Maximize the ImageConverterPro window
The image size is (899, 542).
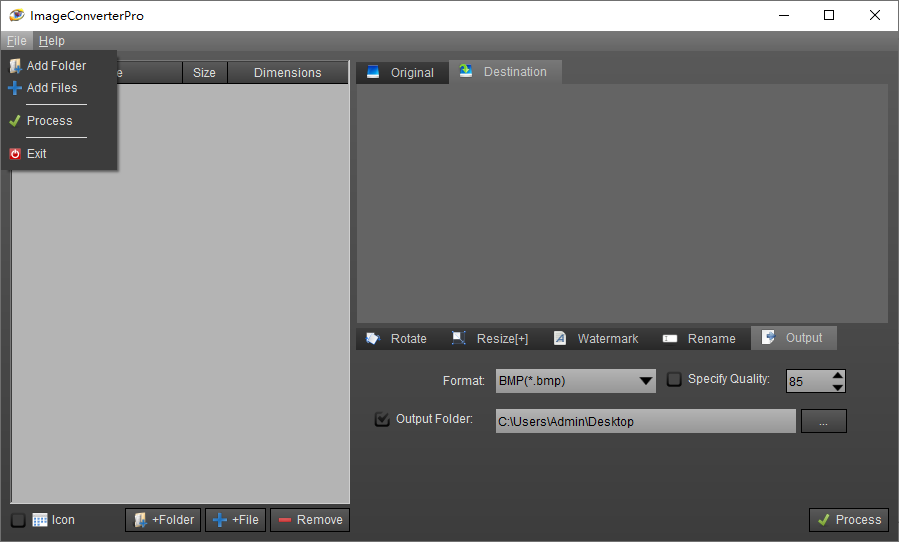[829, 15]
